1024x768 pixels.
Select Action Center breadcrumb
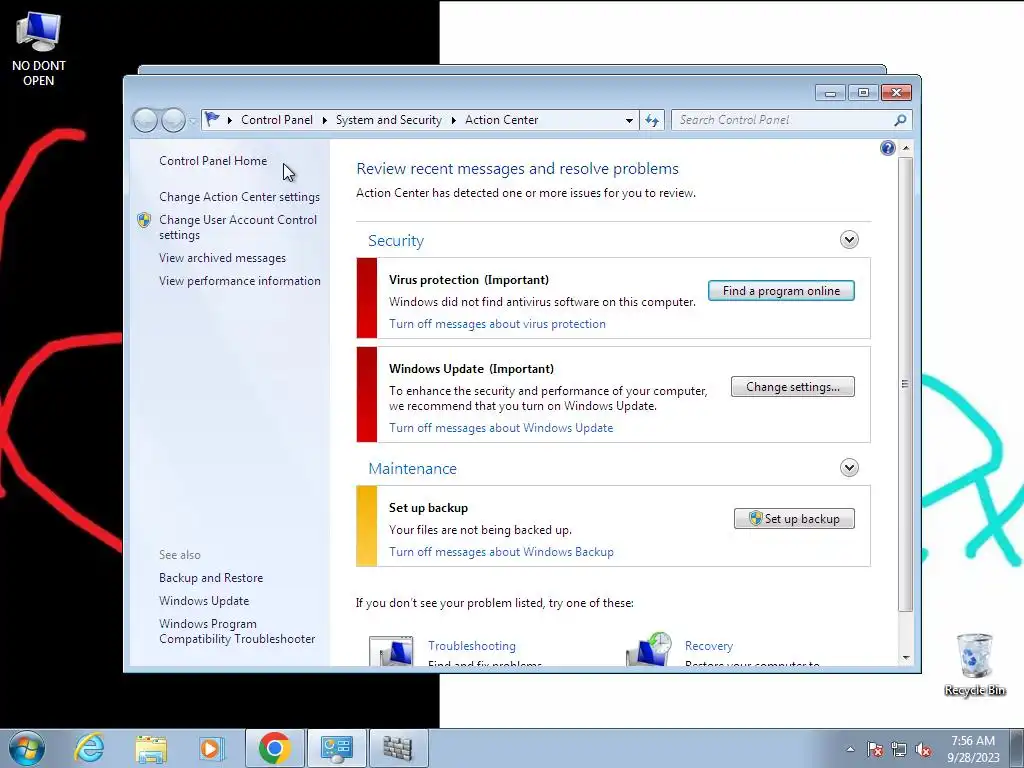(x=502, y=120)
